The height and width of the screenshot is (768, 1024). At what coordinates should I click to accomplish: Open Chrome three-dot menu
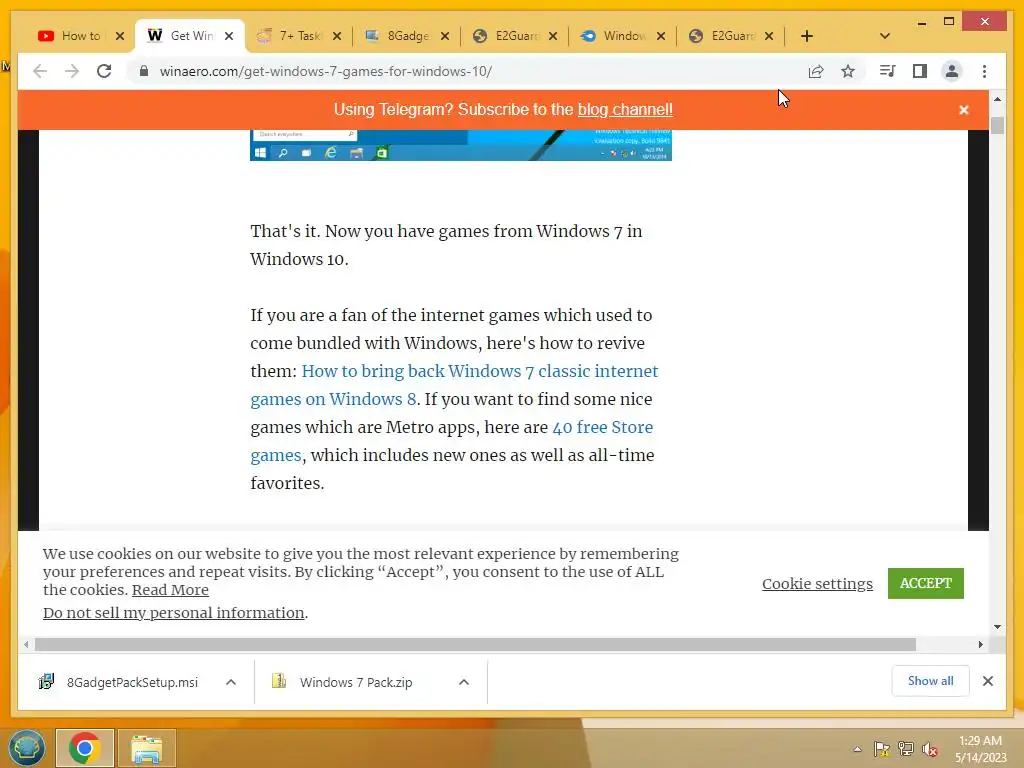tap(984, 71)
